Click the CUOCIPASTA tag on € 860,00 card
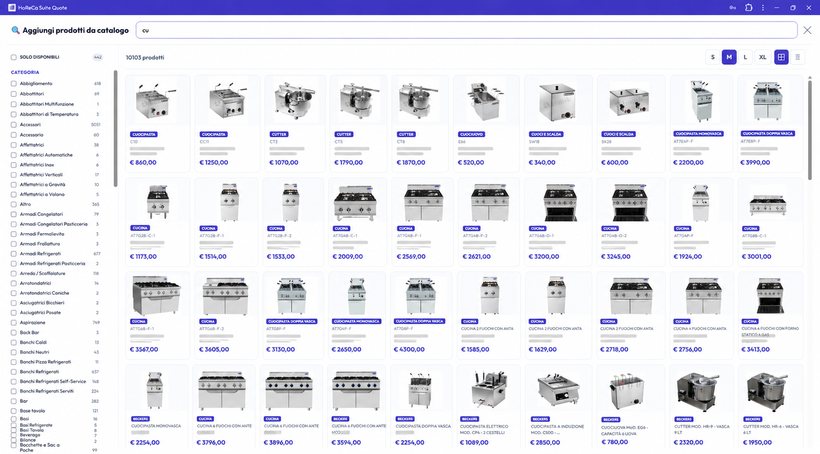Image resolution: width=820 pixels, height=454 pixels. tap(144, 134)
